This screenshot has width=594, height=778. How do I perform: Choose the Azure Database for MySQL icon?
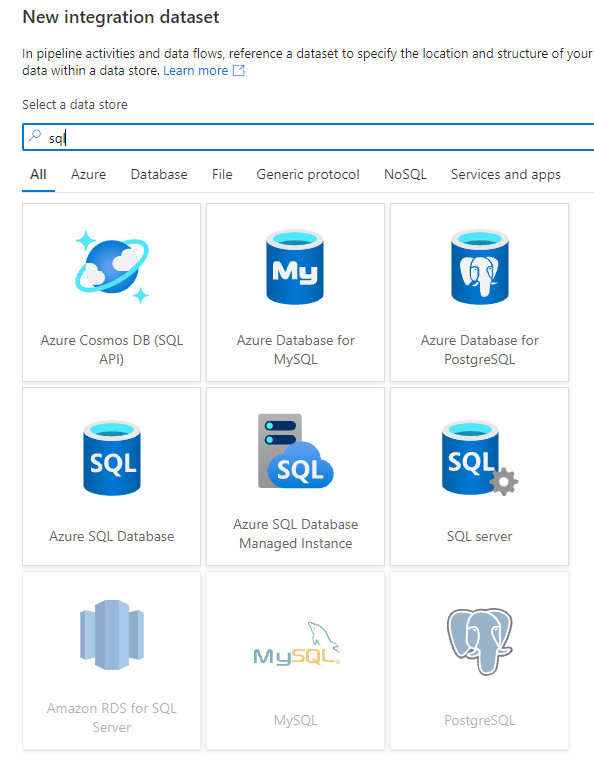[295, 267]
